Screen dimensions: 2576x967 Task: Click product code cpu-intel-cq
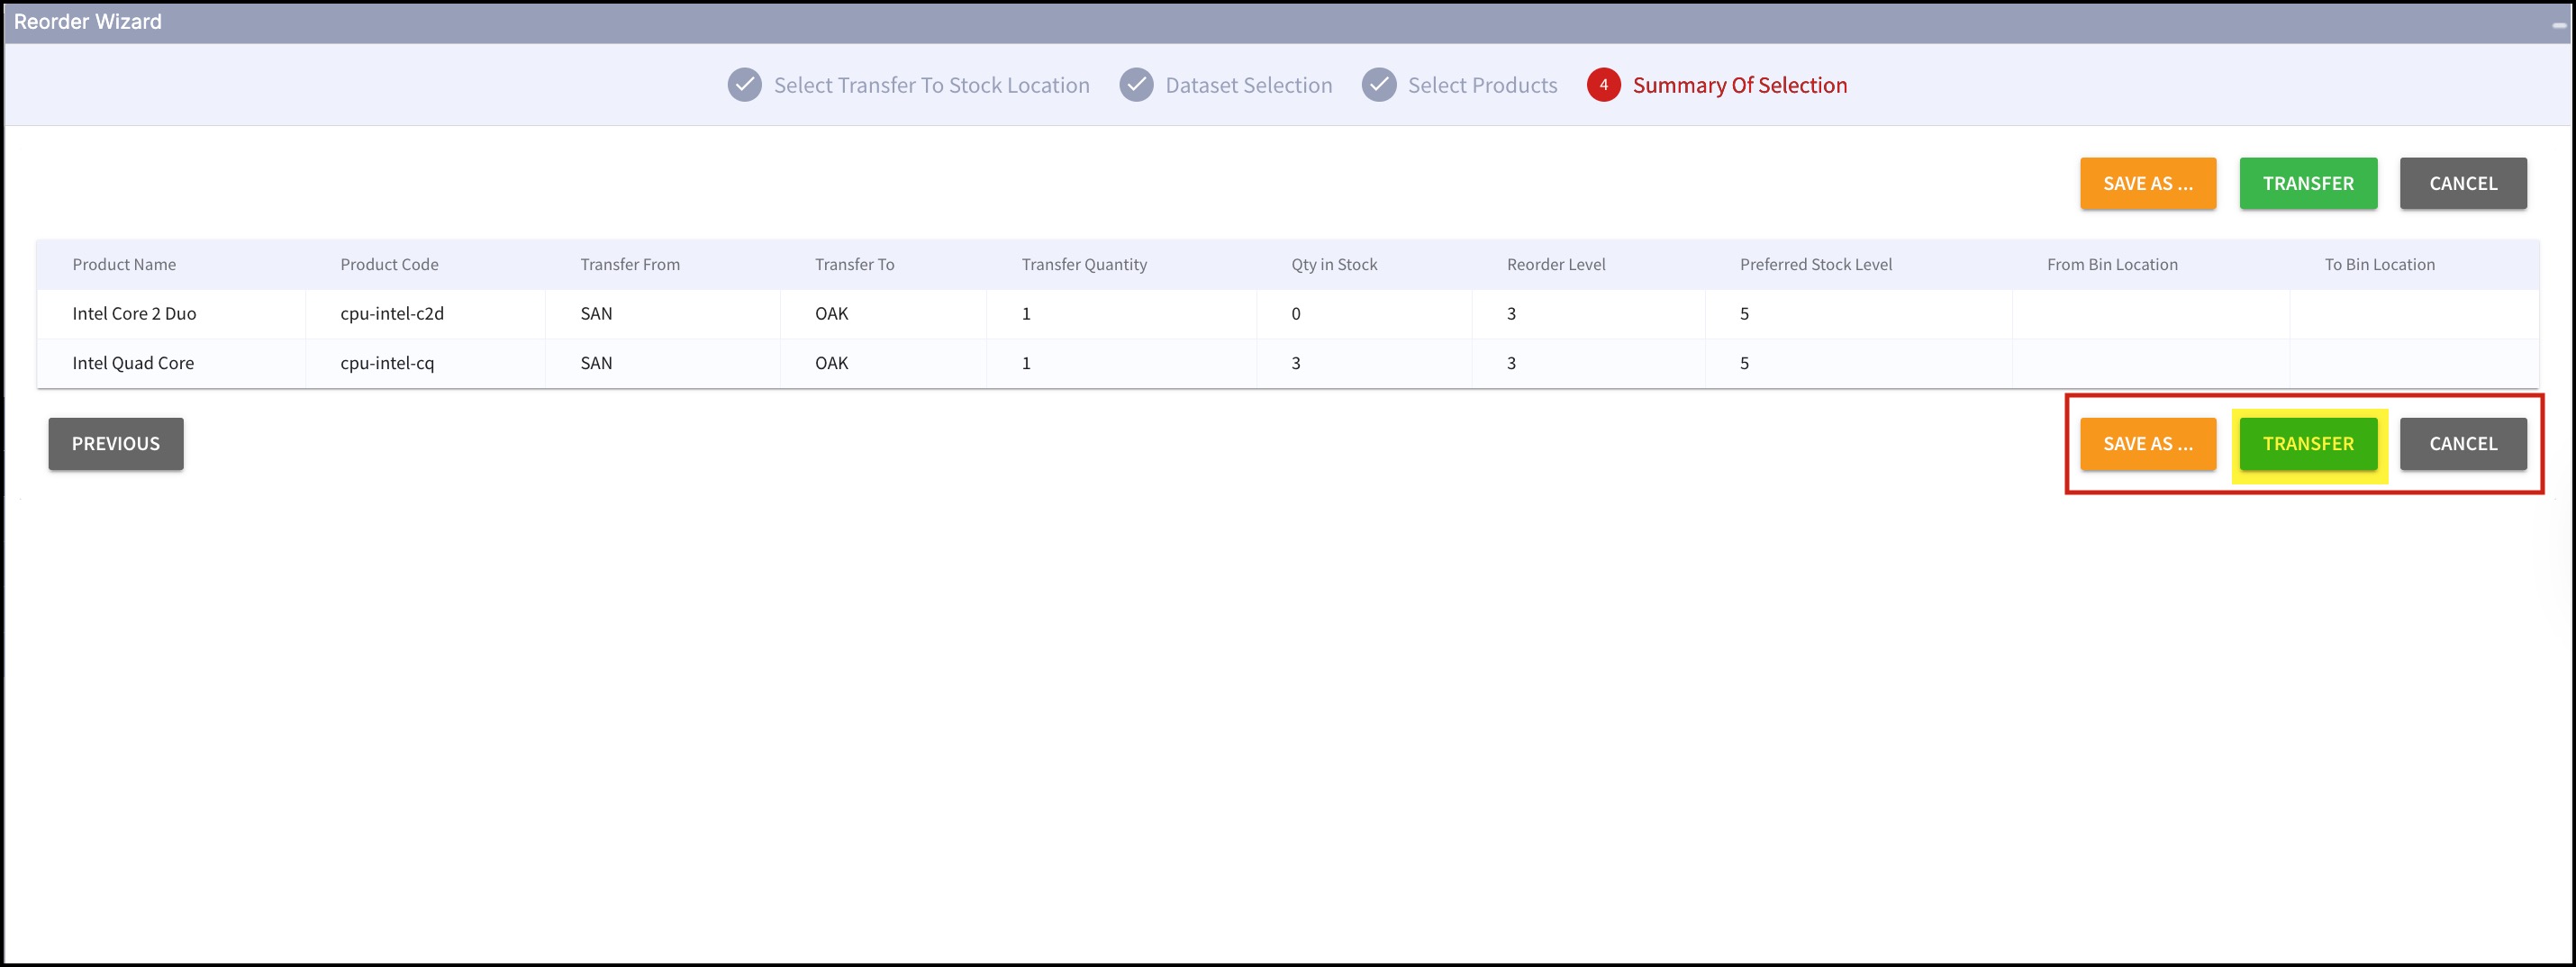387,363
